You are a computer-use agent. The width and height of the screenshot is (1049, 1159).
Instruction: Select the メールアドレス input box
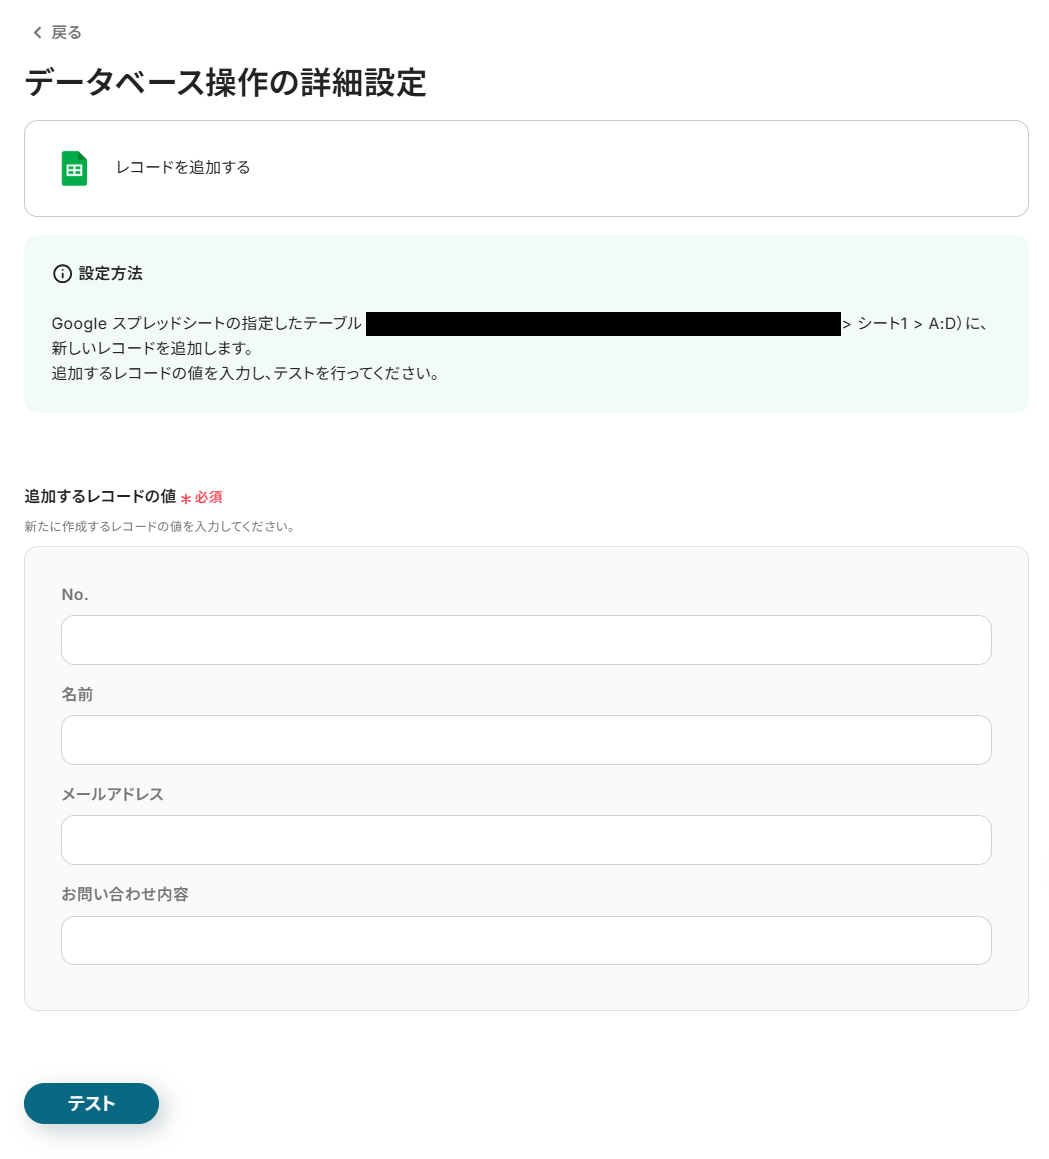click(526, 840)
